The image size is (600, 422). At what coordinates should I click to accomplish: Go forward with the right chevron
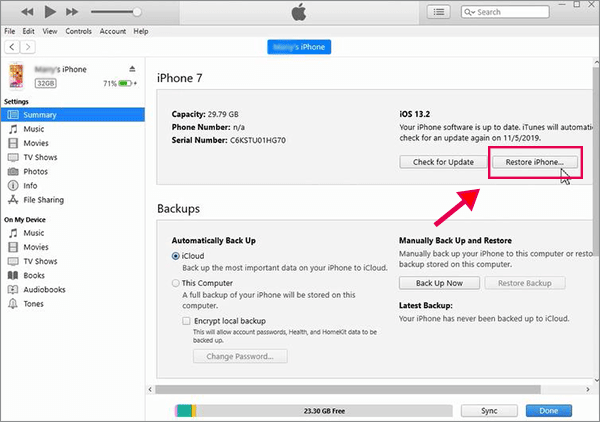[28, 47]
